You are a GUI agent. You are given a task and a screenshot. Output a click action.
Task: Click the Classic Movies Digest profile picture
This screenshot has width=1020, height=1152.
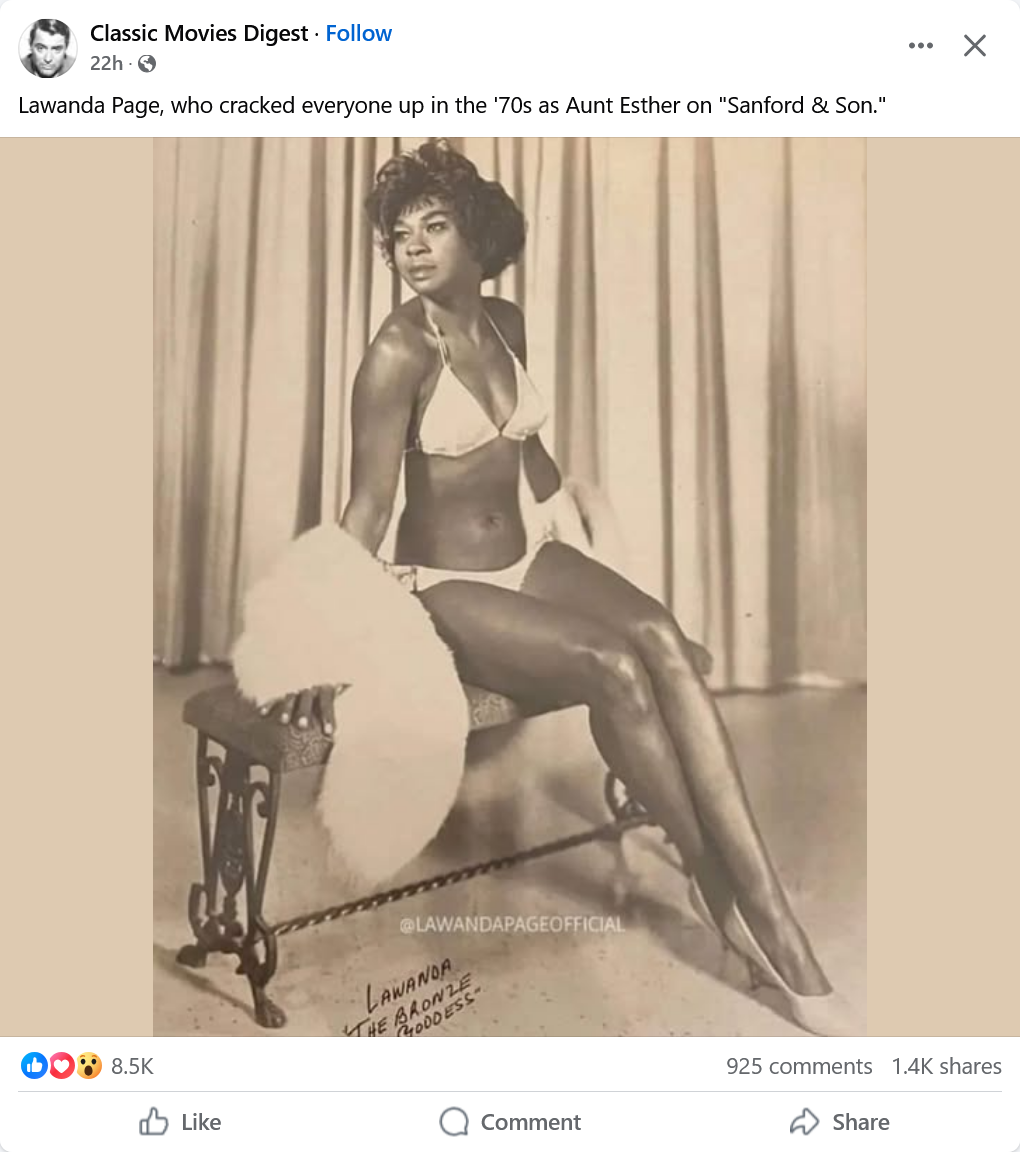(48, 48)
